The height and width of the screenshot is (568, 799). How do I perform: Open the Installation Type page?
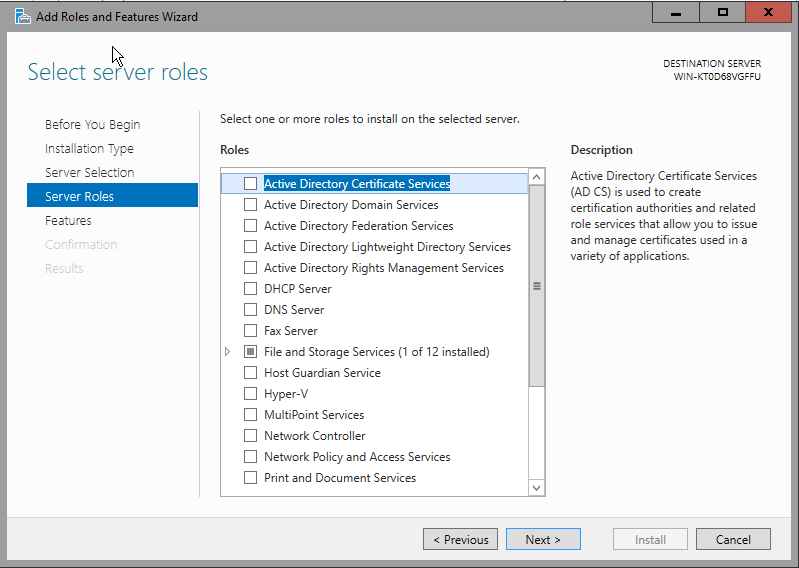click(x=89, y=149)
